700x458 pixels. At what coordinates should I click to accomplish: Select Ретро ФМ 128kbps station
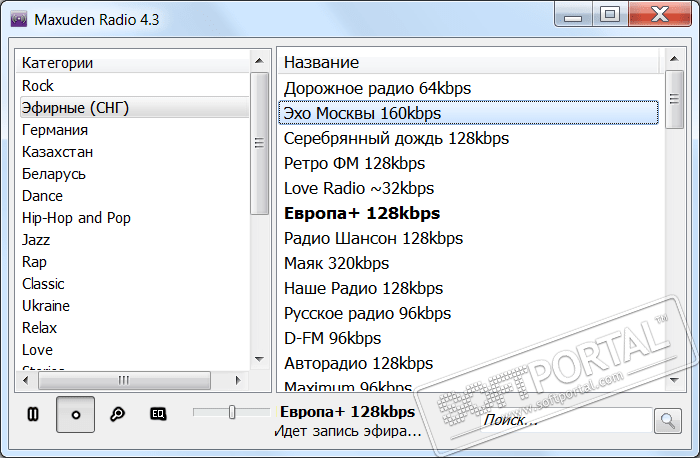coord(469,163)
